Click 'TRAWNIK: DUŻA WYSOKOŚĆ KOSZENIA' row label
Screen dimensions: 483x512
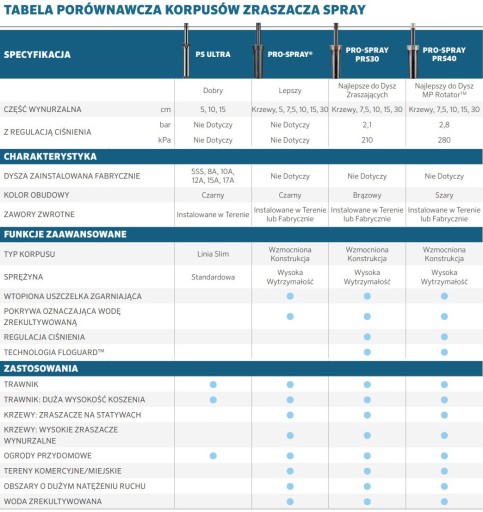[x=74, y=400]
